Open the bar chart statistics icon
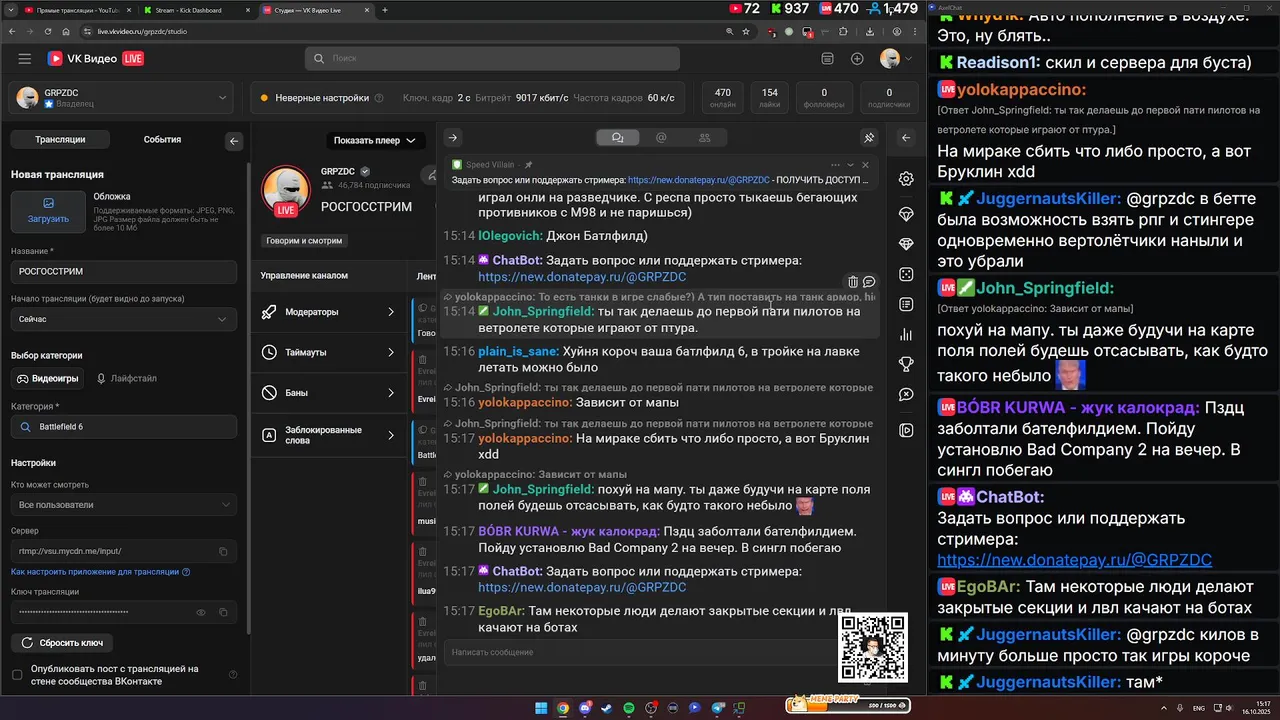 click(906, 334)
